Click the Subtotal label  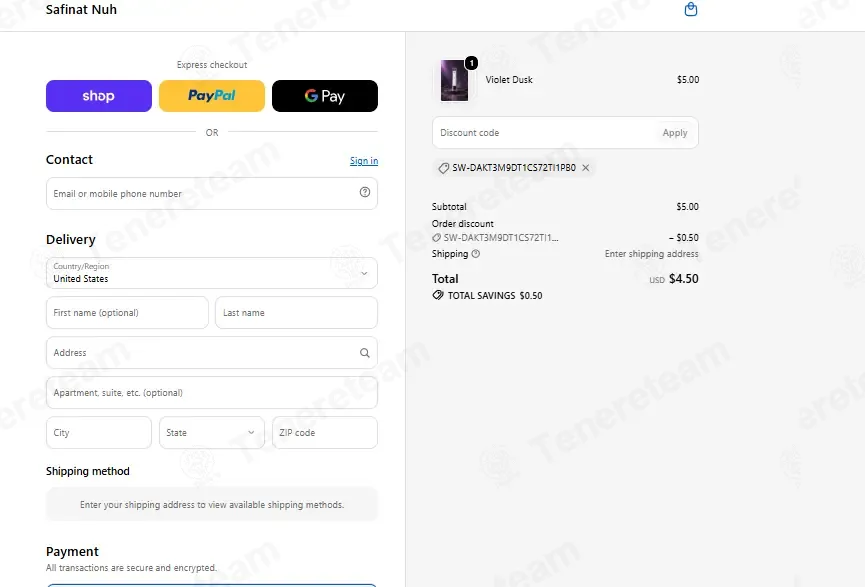(449, 207)
